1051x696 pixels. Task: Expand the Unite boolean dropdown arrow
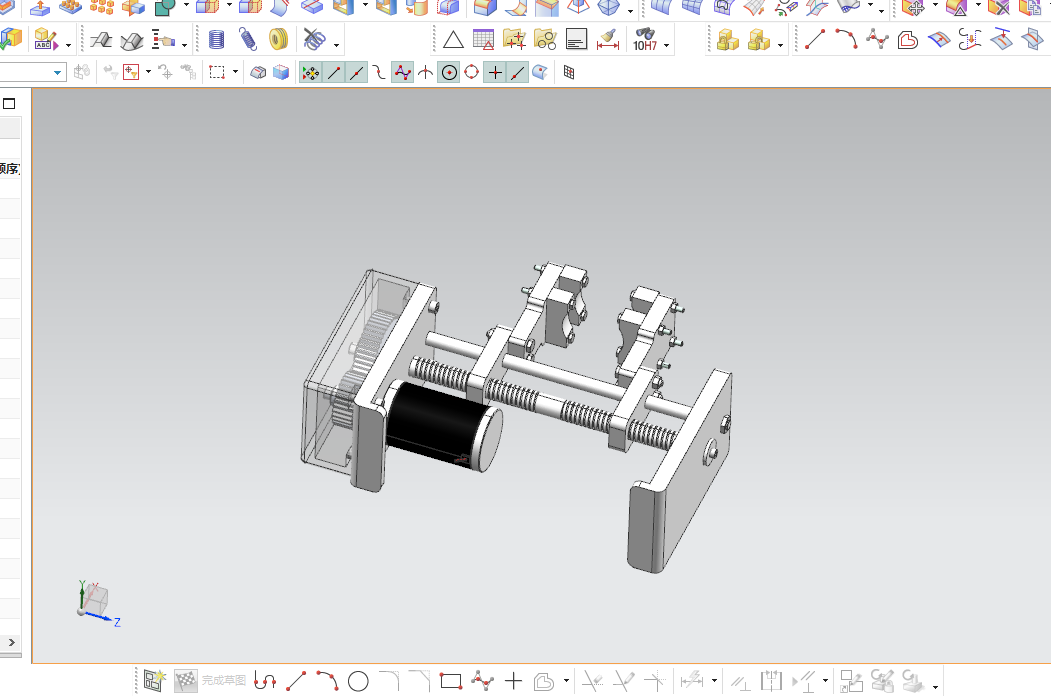click(186, 5)
